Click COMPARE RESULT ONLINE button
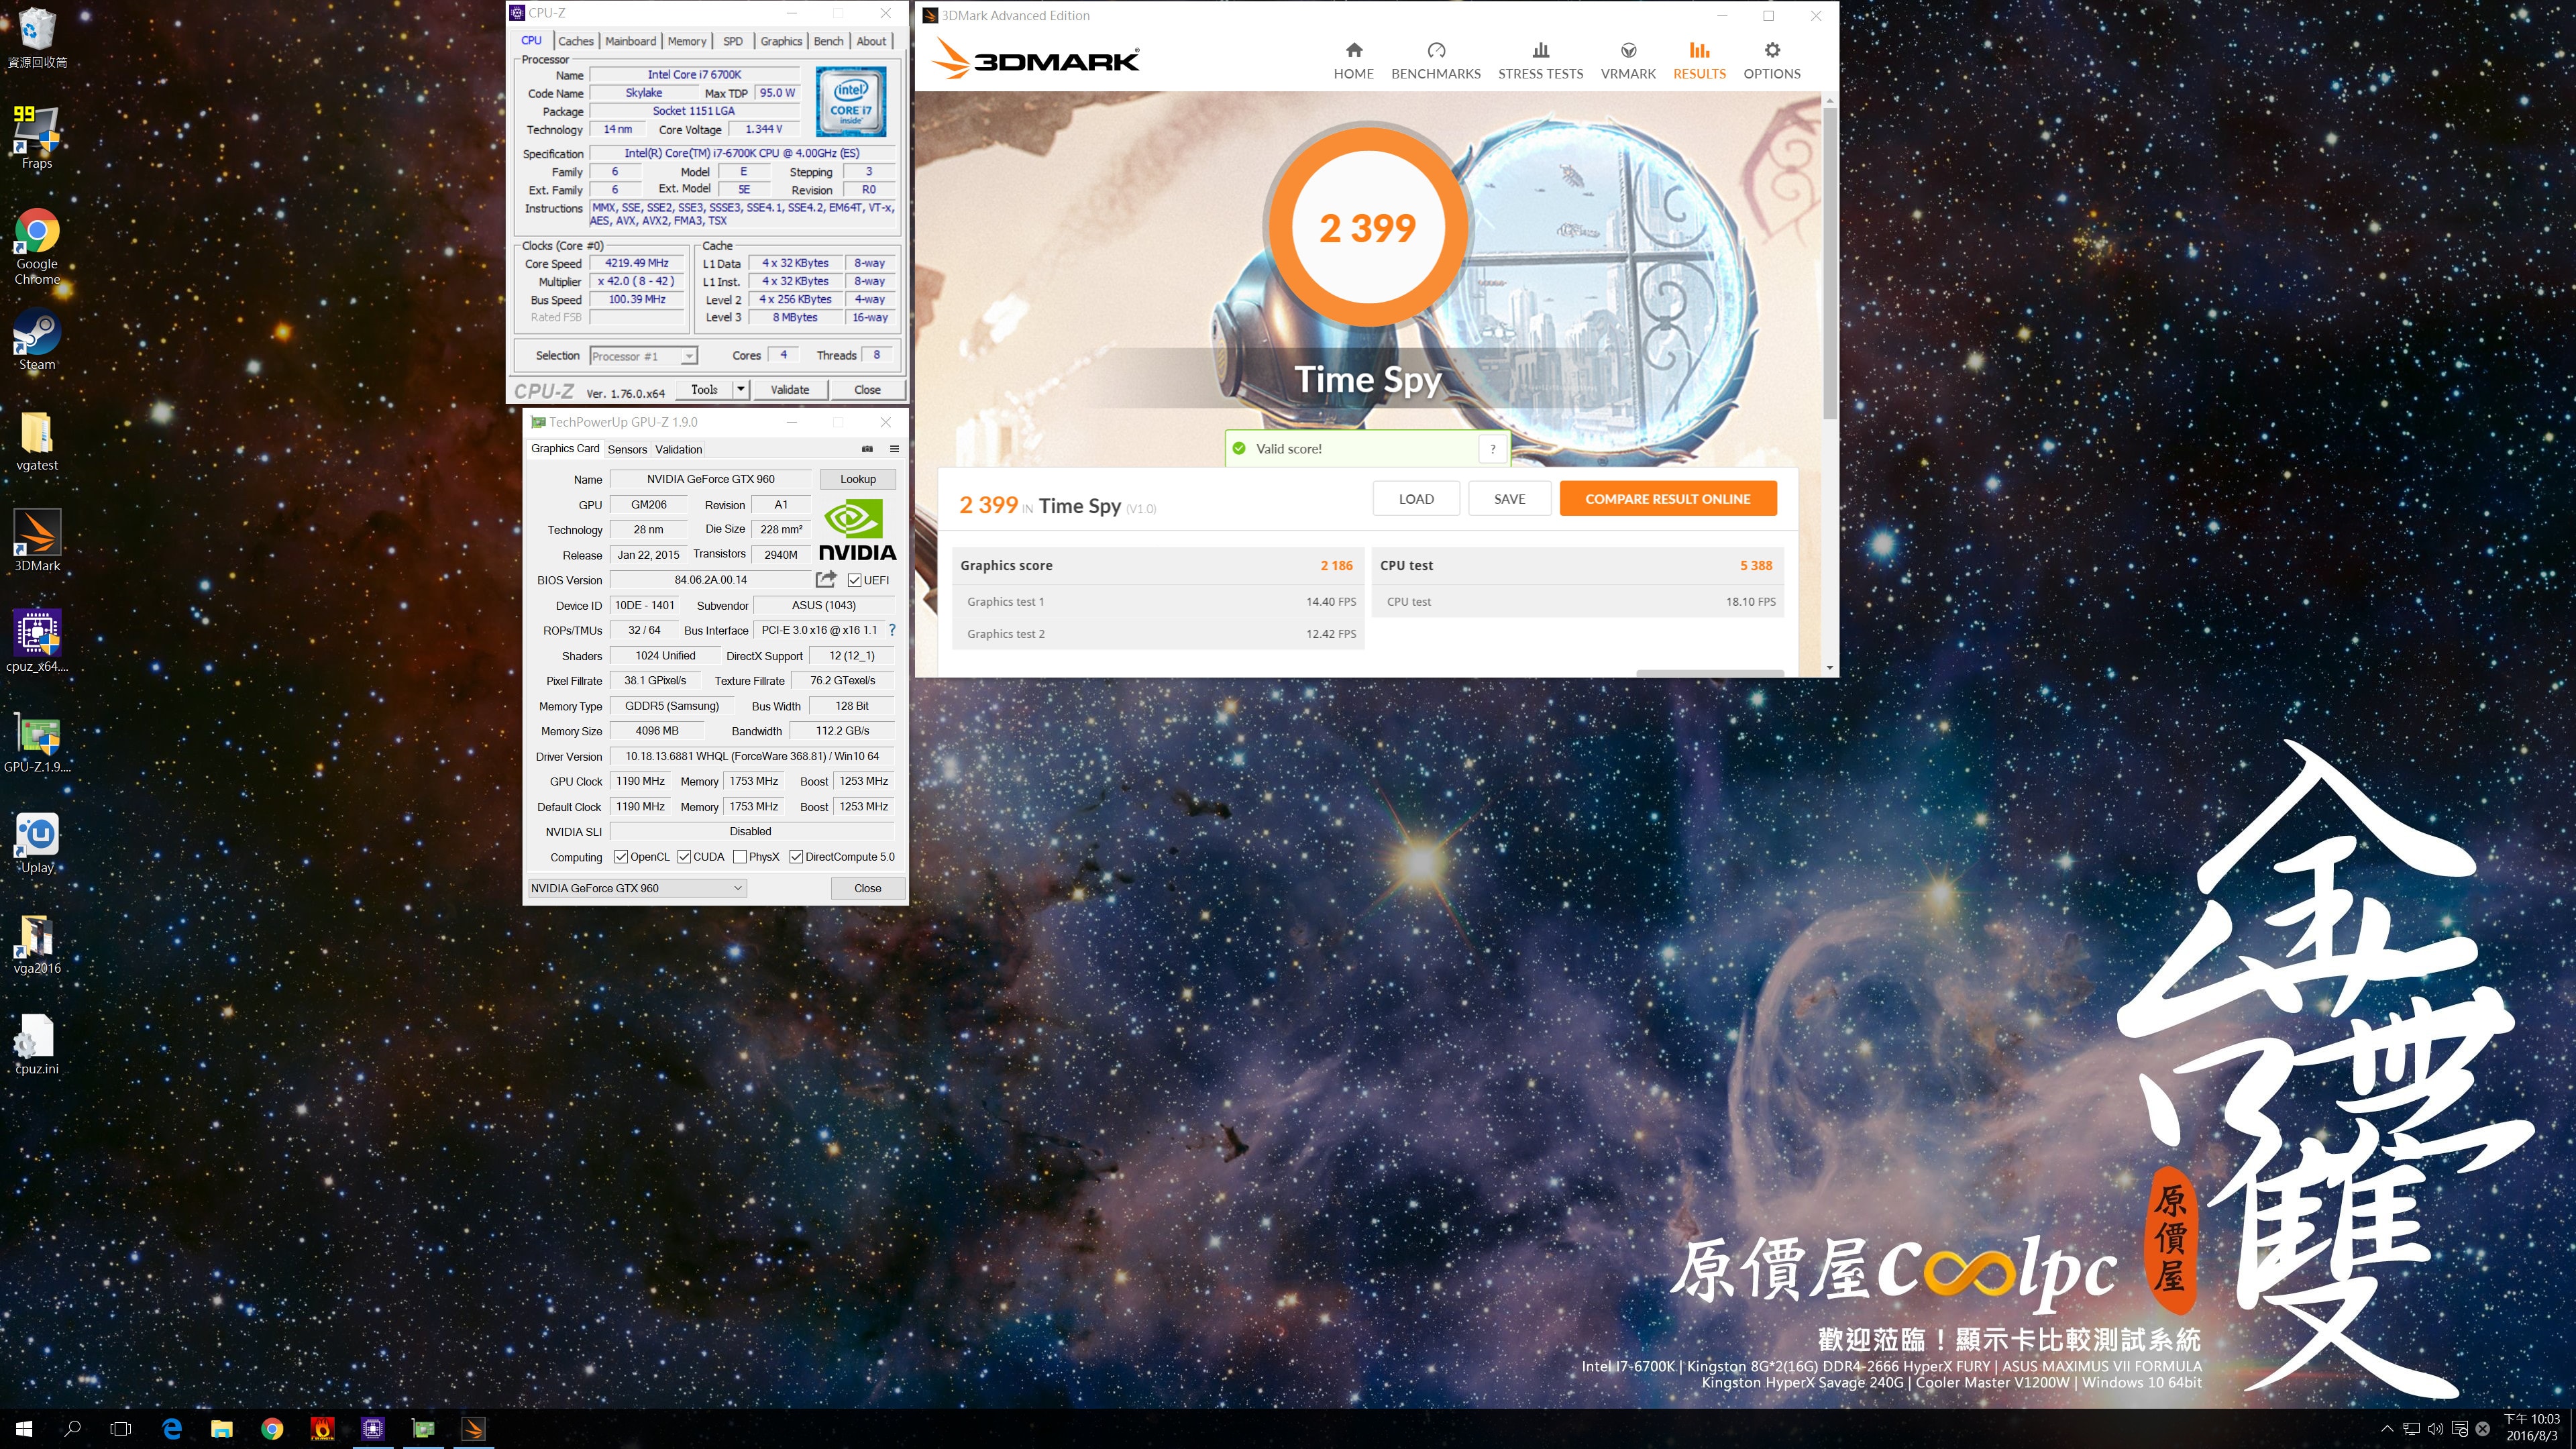Screen dimensions: 2576x1449 1667,499
